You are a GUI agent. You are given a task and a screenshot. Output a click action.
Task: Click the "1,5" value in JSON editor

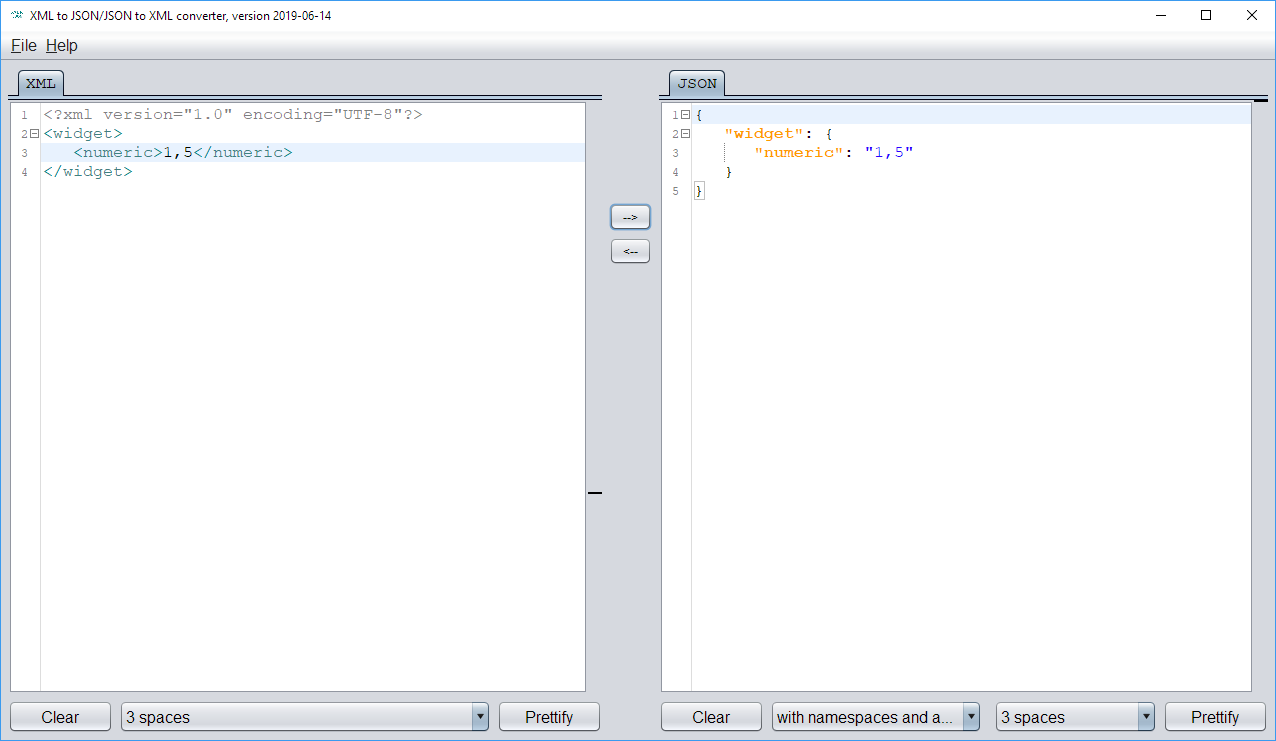click(889, 153)
